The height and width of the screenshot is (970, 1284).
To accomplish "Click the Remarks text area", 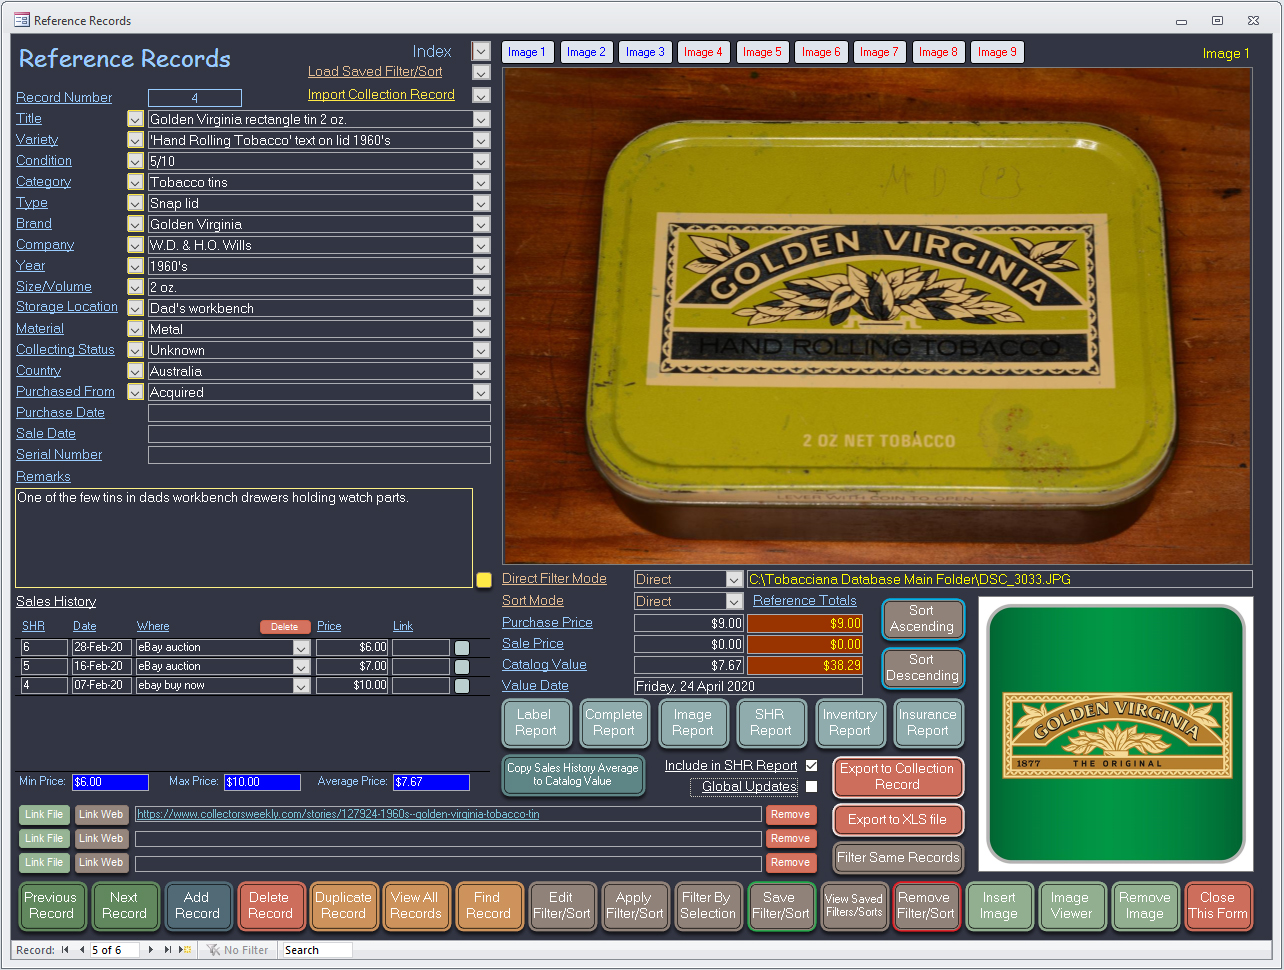I will pyautogui.click(x=244, y=538).
